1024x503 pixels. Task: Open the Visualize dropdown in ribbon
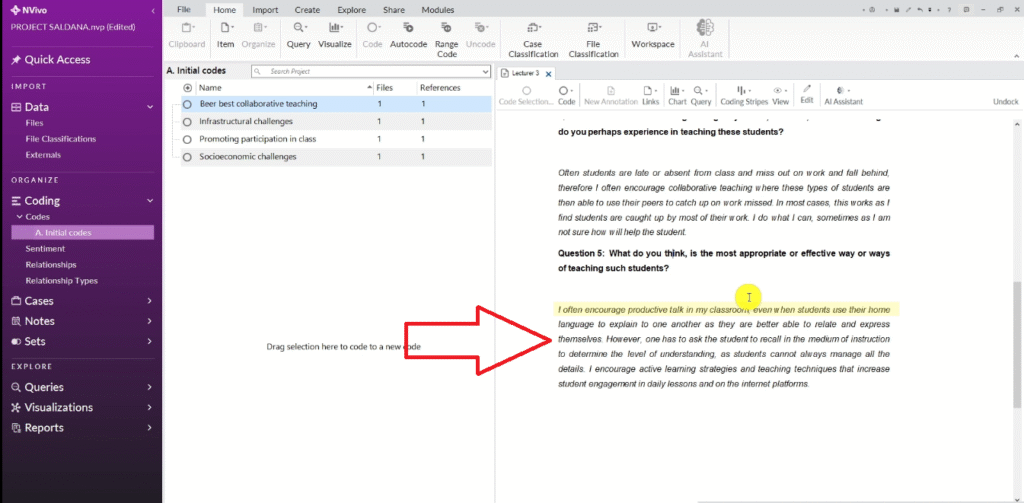click(x=335, y=35)
